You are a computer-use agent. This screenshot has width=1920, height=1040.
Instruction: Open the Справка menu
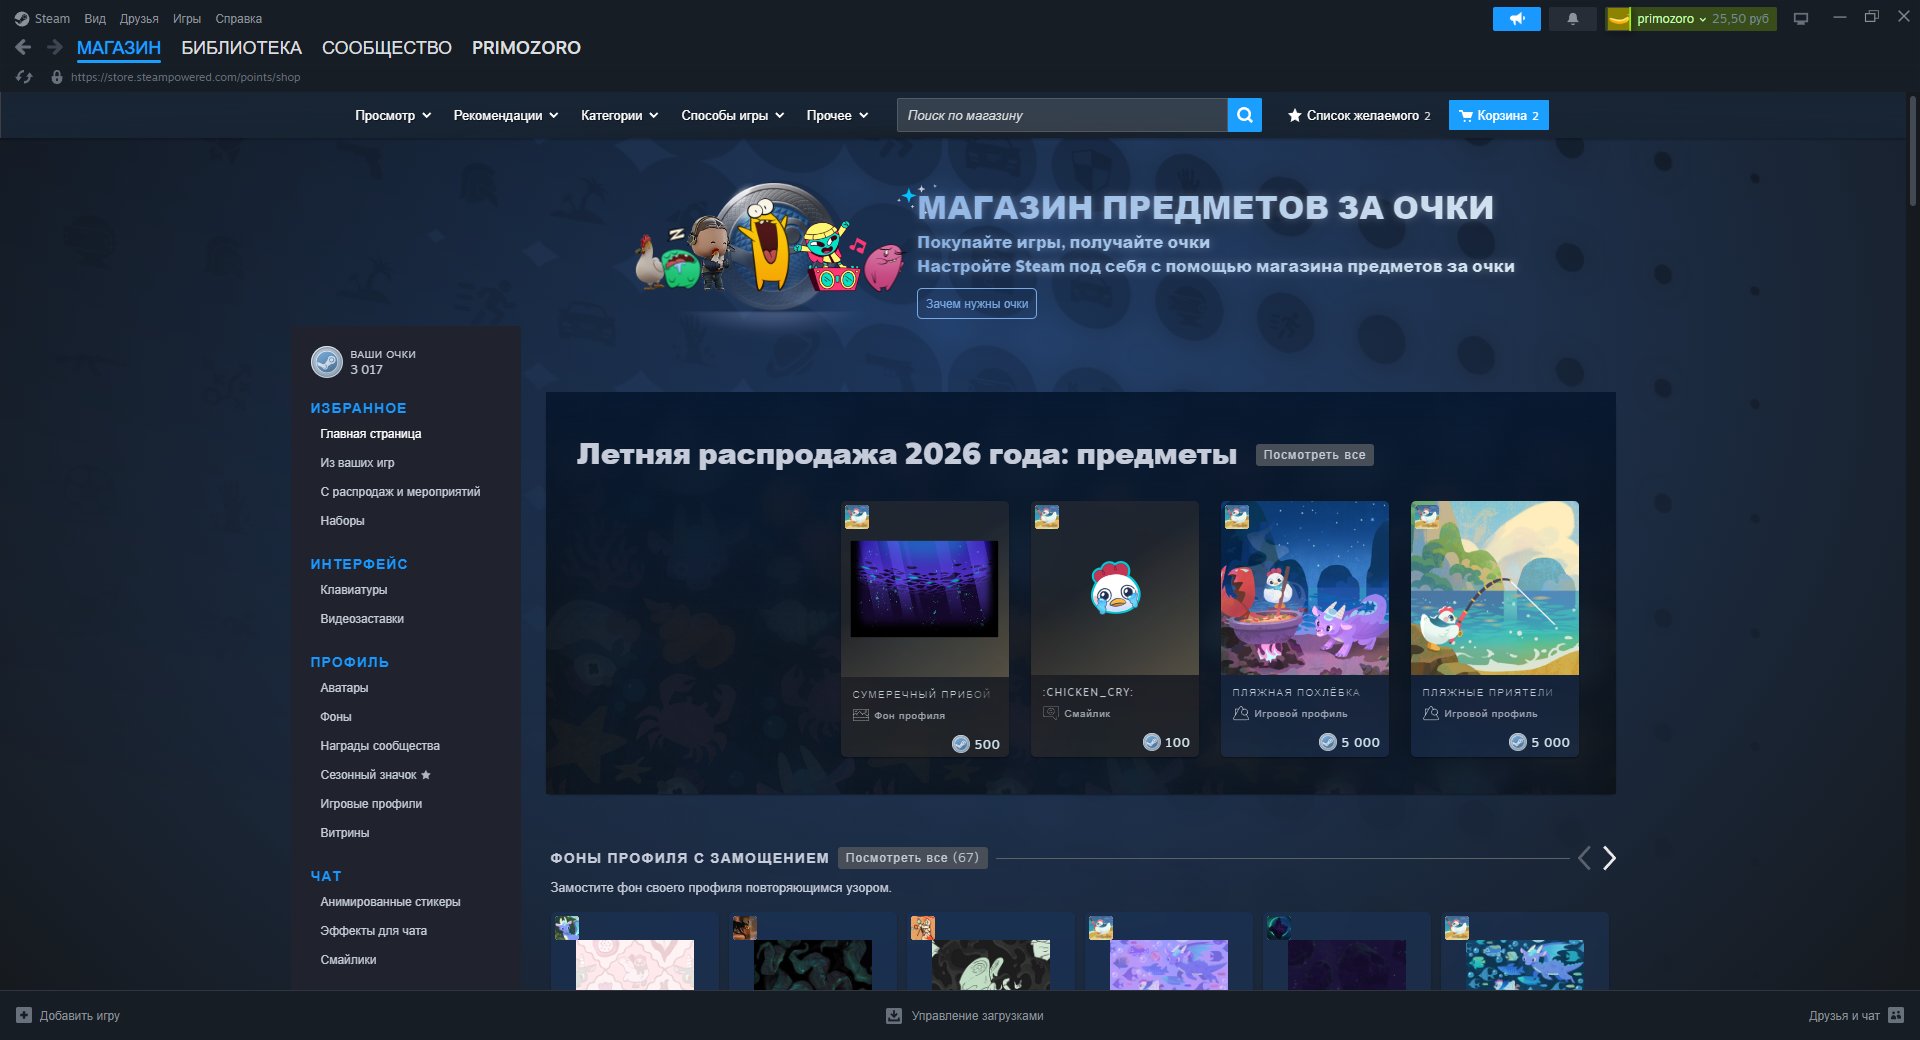[x=239, y=18]
